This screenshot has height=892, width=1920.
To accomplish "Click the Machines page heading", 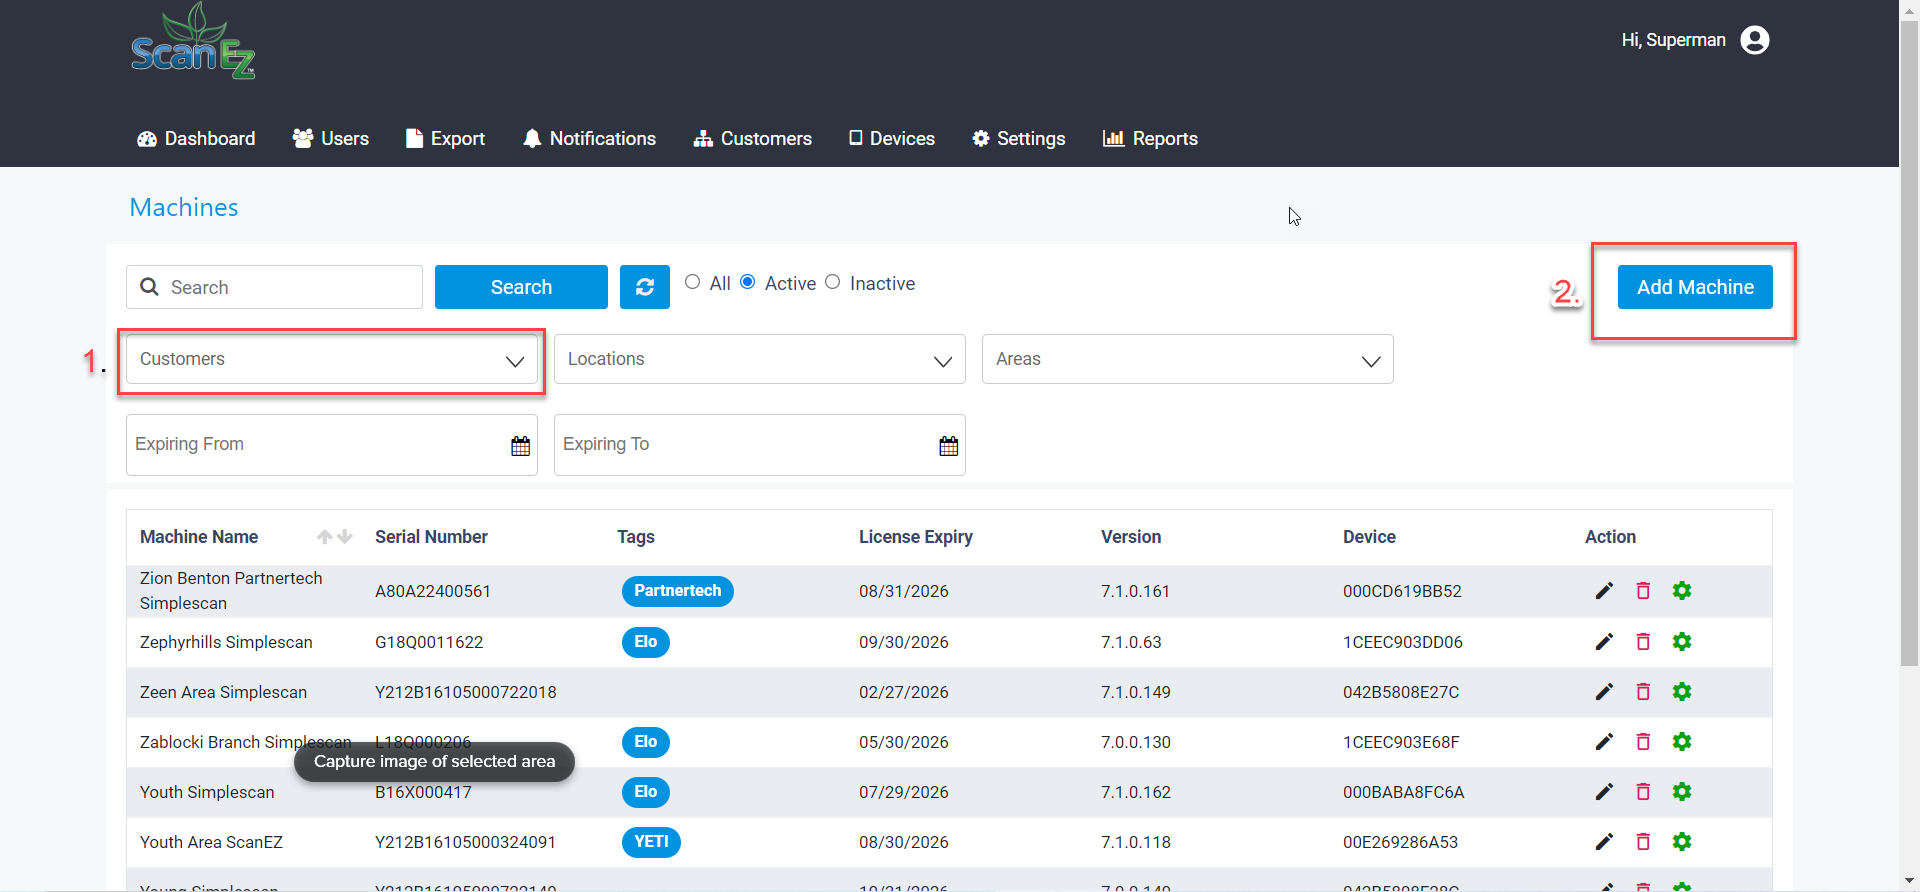I will pyautogui.click(x=184, y=207).
